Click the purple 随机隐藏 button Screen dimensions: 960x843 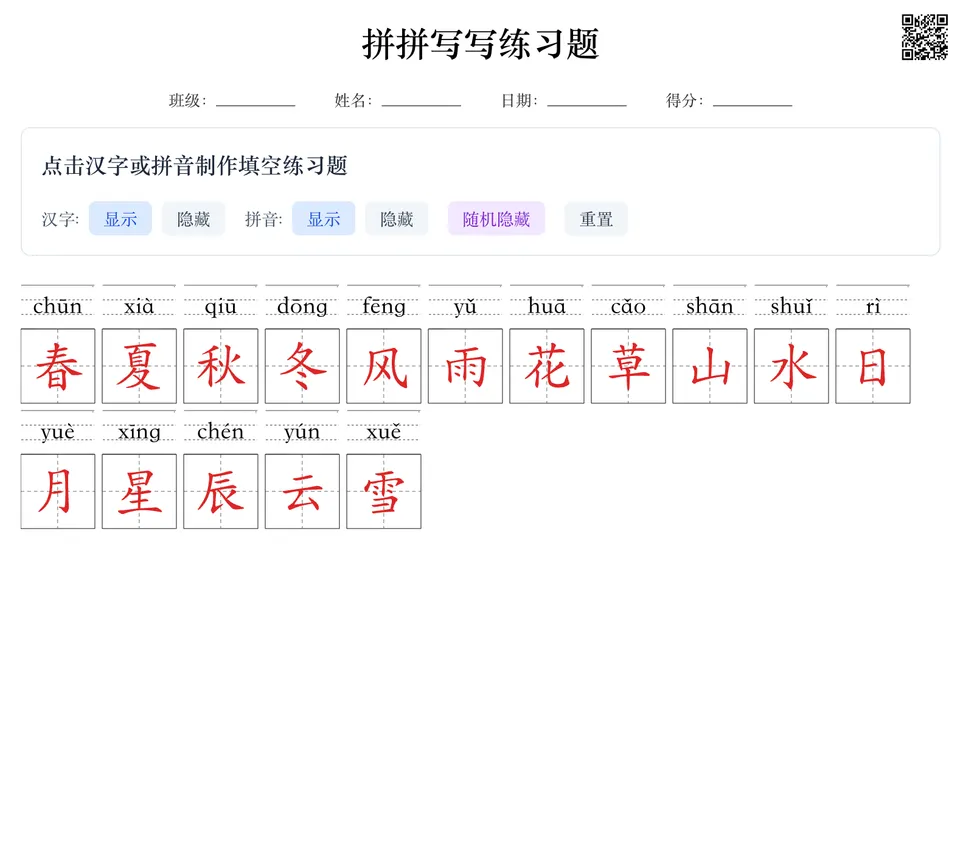click(x=496, y=219)
